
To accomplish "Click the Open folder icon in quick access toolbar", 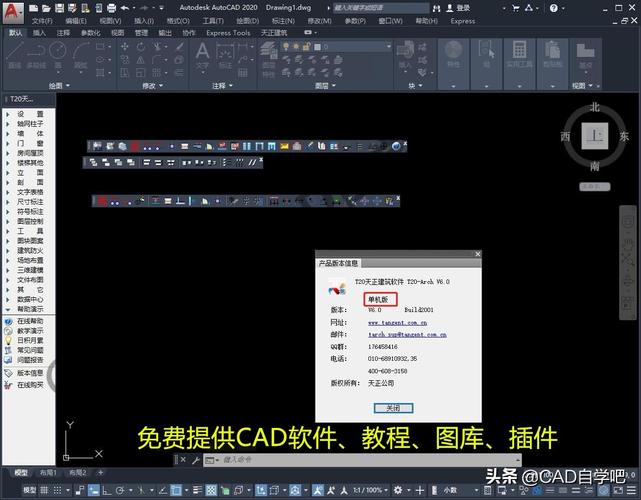I will point(47,8).
